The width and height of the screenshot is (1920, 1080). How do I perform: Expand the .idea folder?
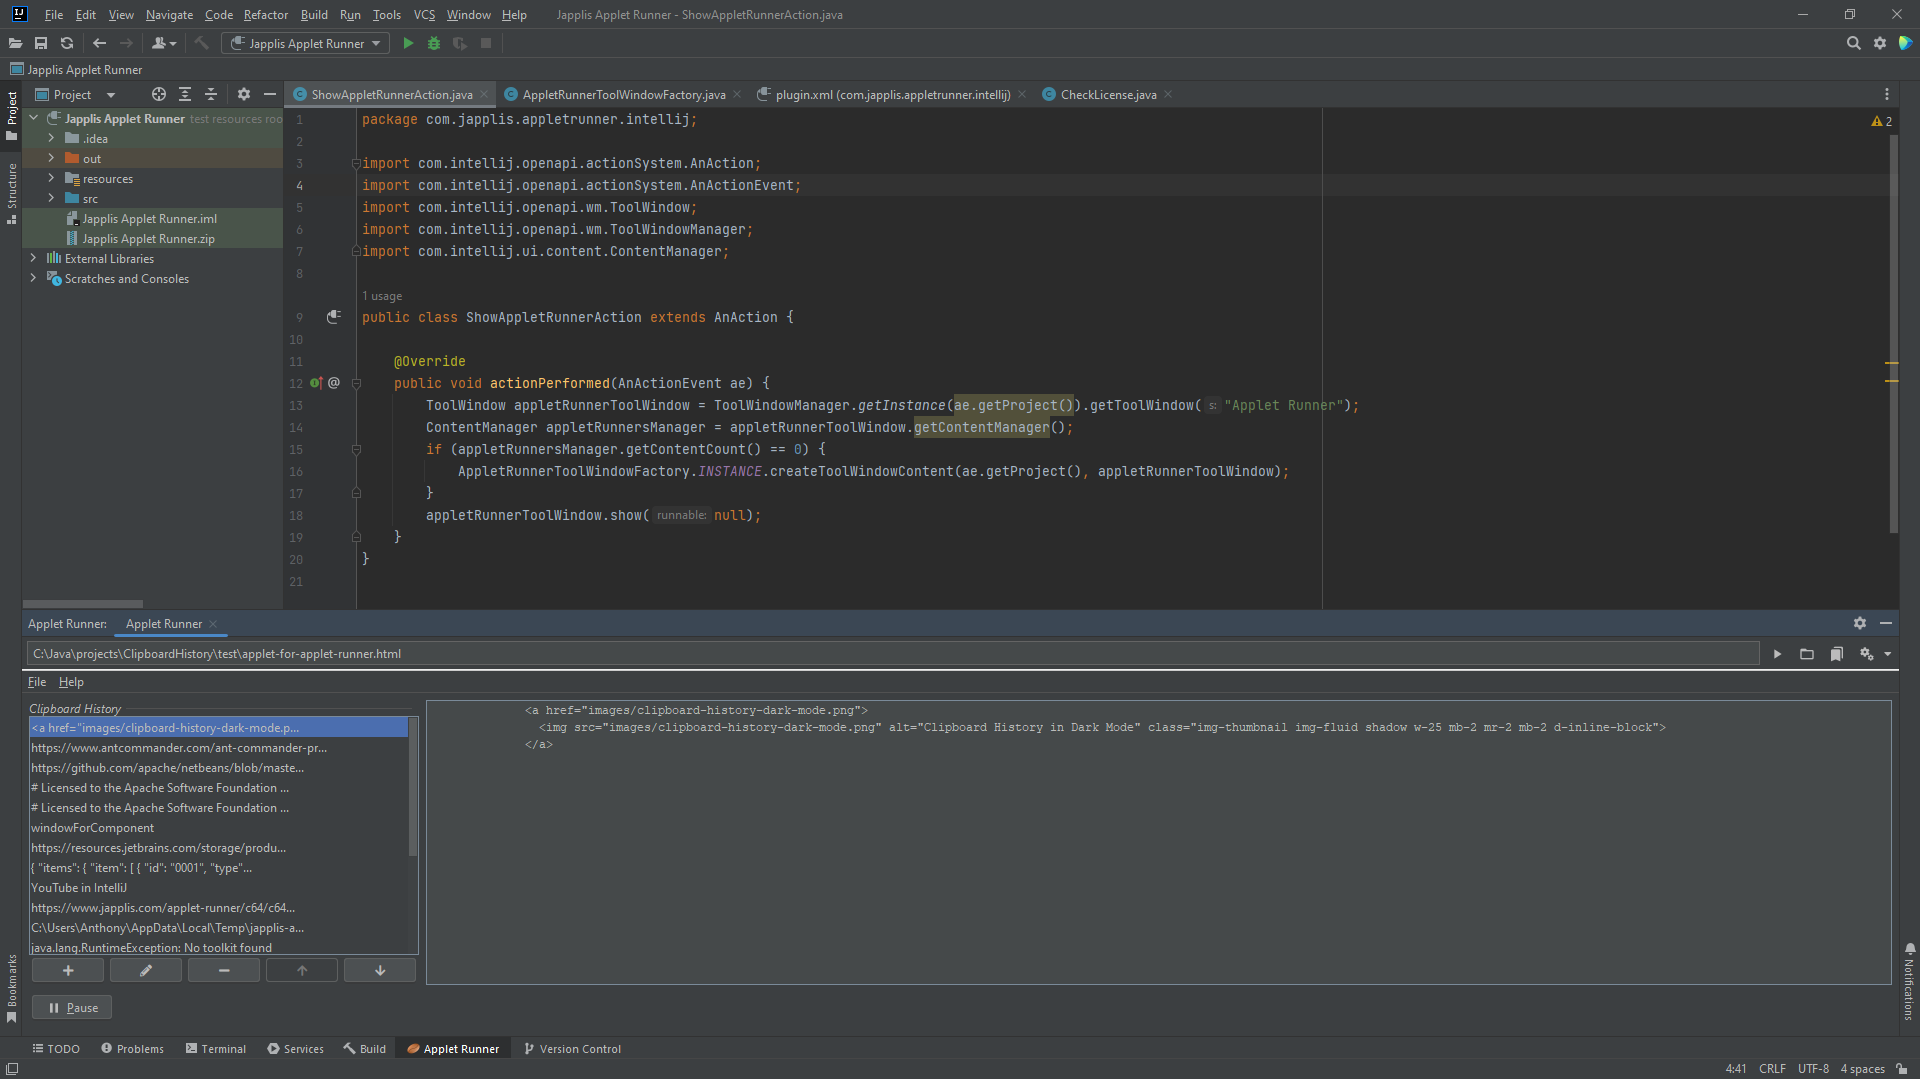point(51,138)
